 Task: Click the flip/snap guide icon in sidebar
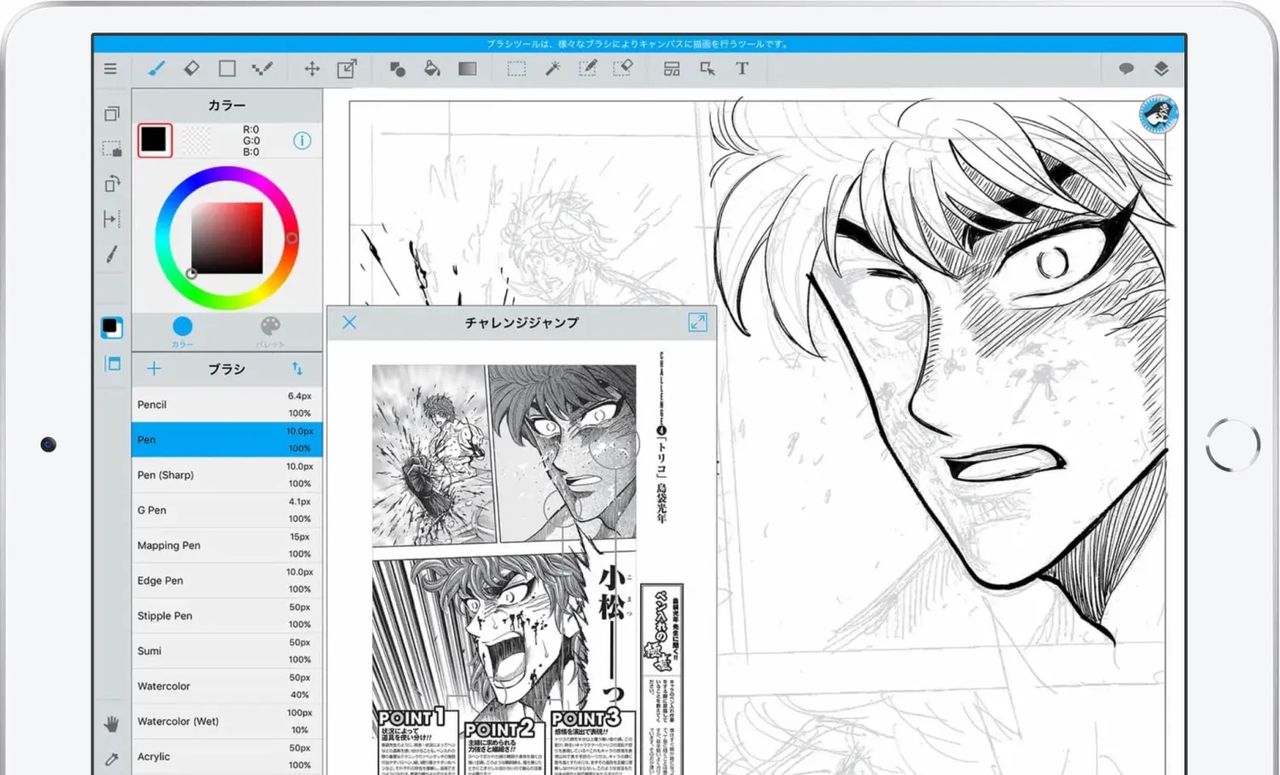coord(112,219)
